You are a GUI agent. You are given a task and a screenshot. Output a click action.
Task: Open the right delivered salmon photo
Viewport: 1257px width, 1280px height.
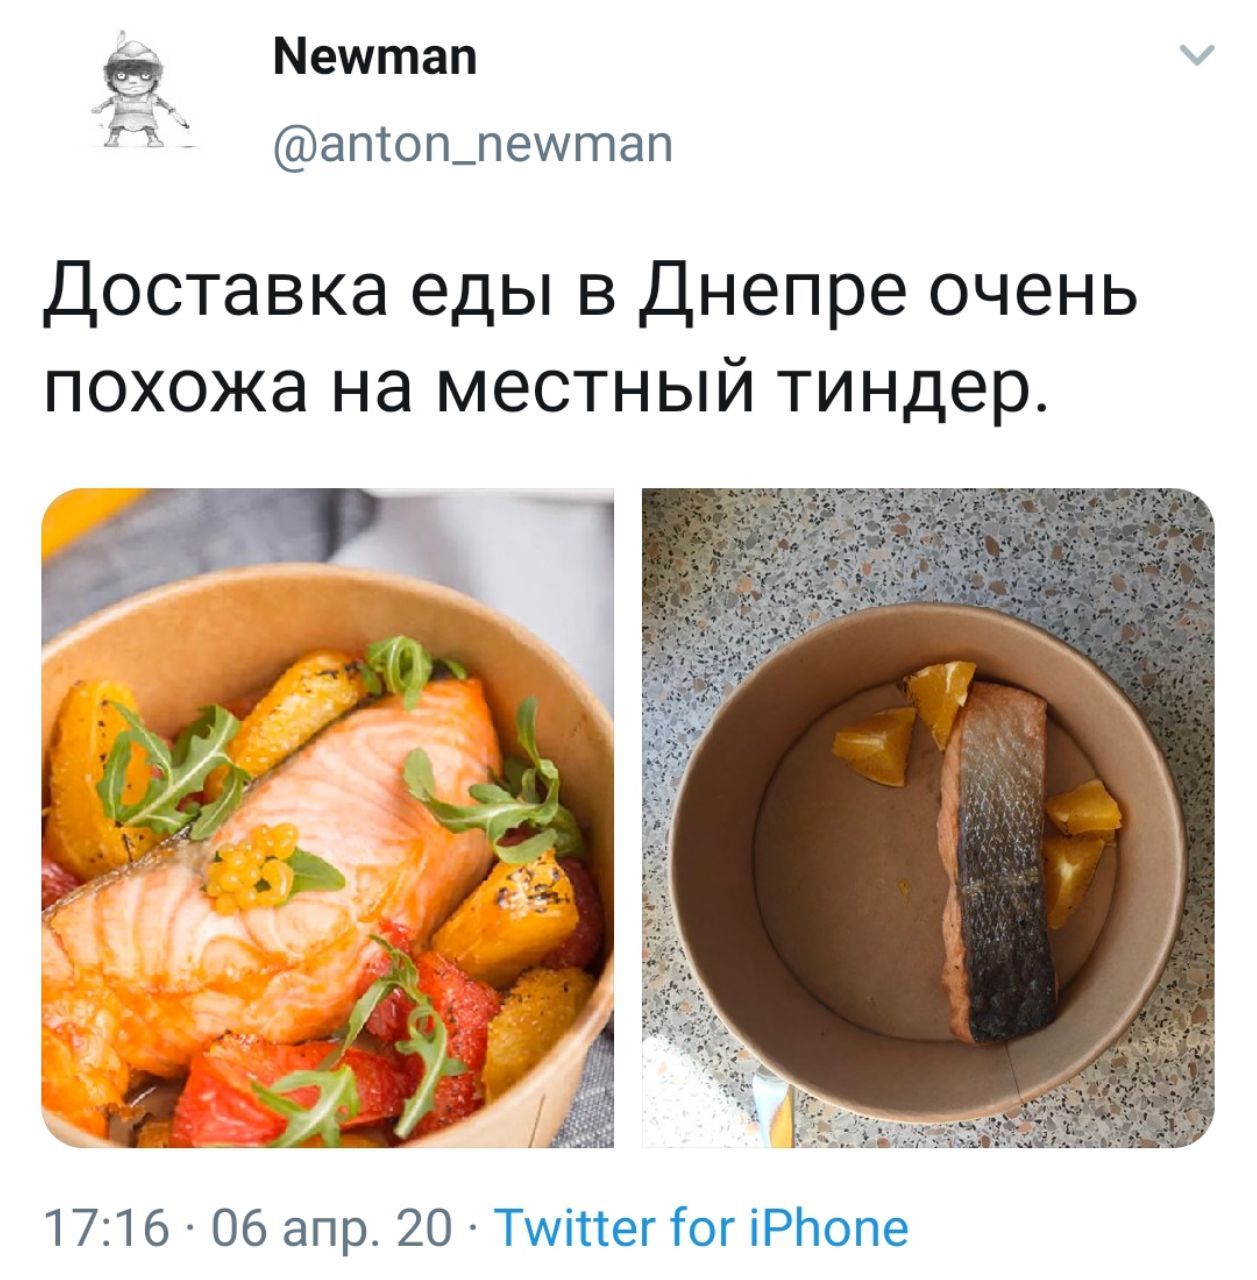[x=928, y=817]
